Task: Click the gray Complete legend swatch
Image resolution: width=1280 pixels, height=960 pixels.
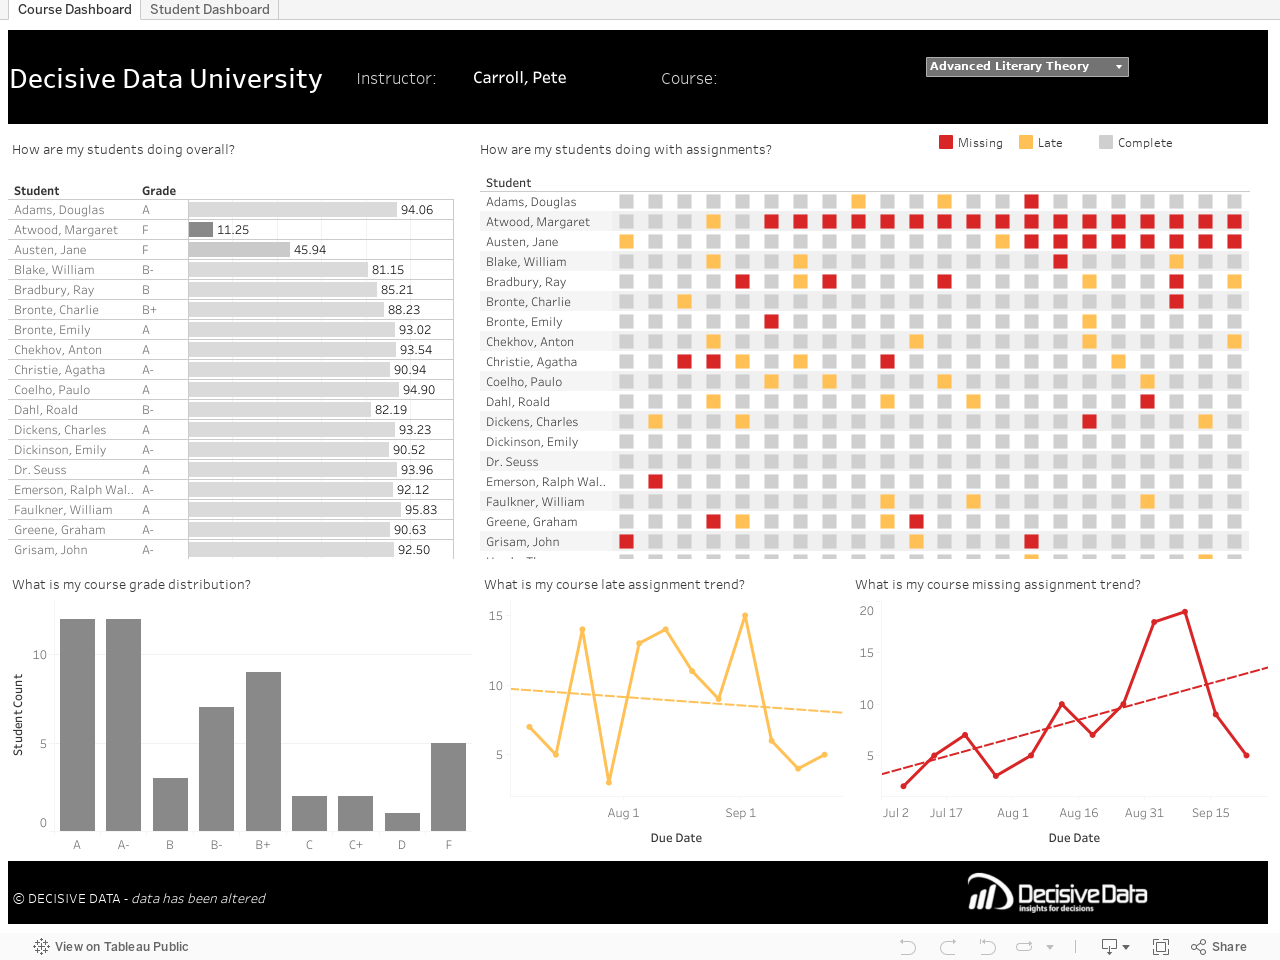Action: (1106, 142)
